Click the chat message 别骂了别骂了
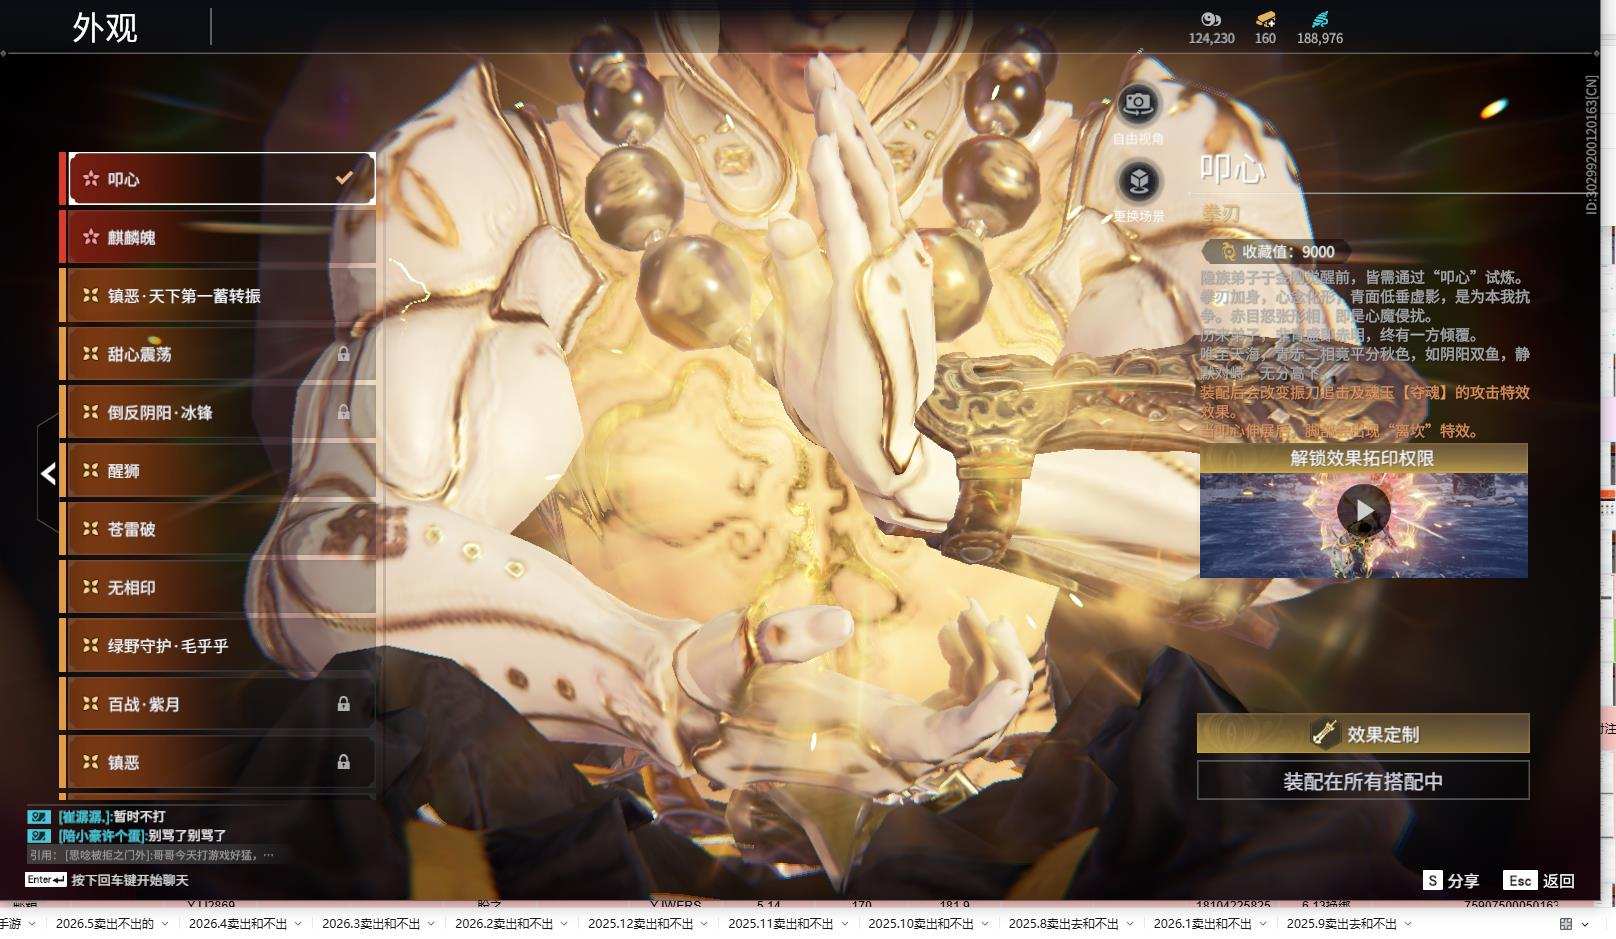Screen dimensions: 1616x939 tap(187, 836)
